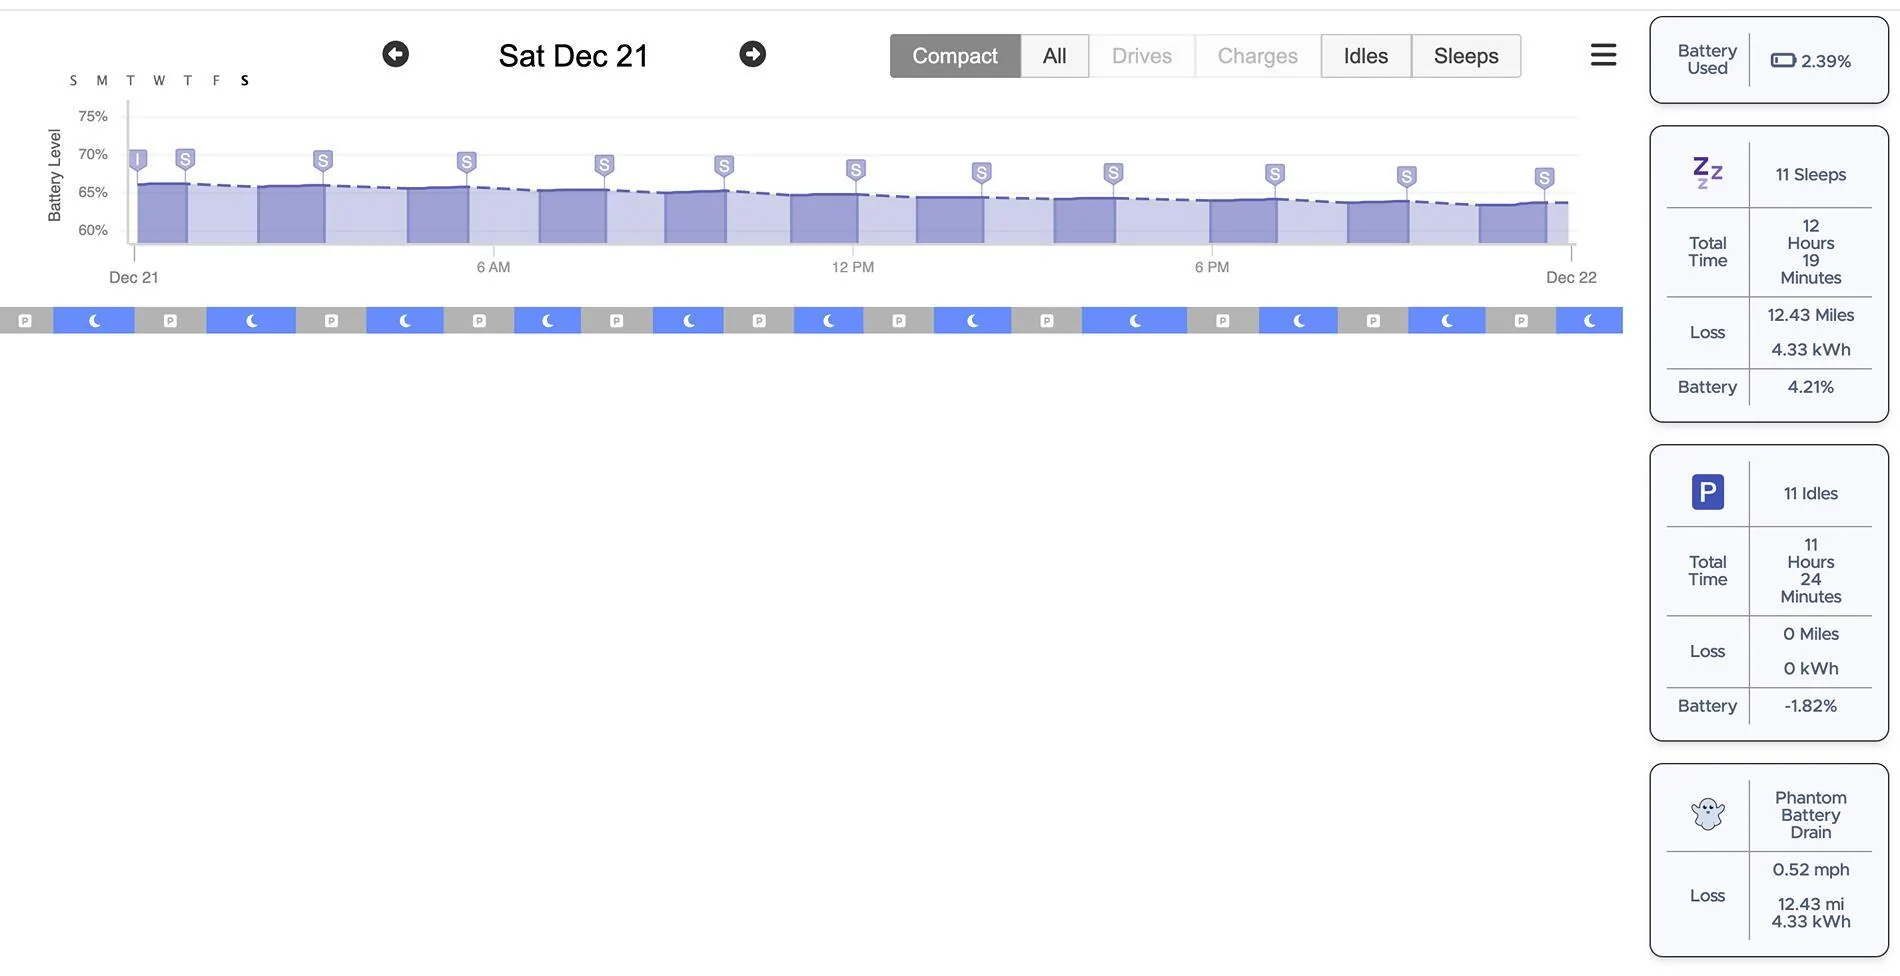
Task: Click the Sleeps Zz icon
Action: click(x=1707, y=173)
